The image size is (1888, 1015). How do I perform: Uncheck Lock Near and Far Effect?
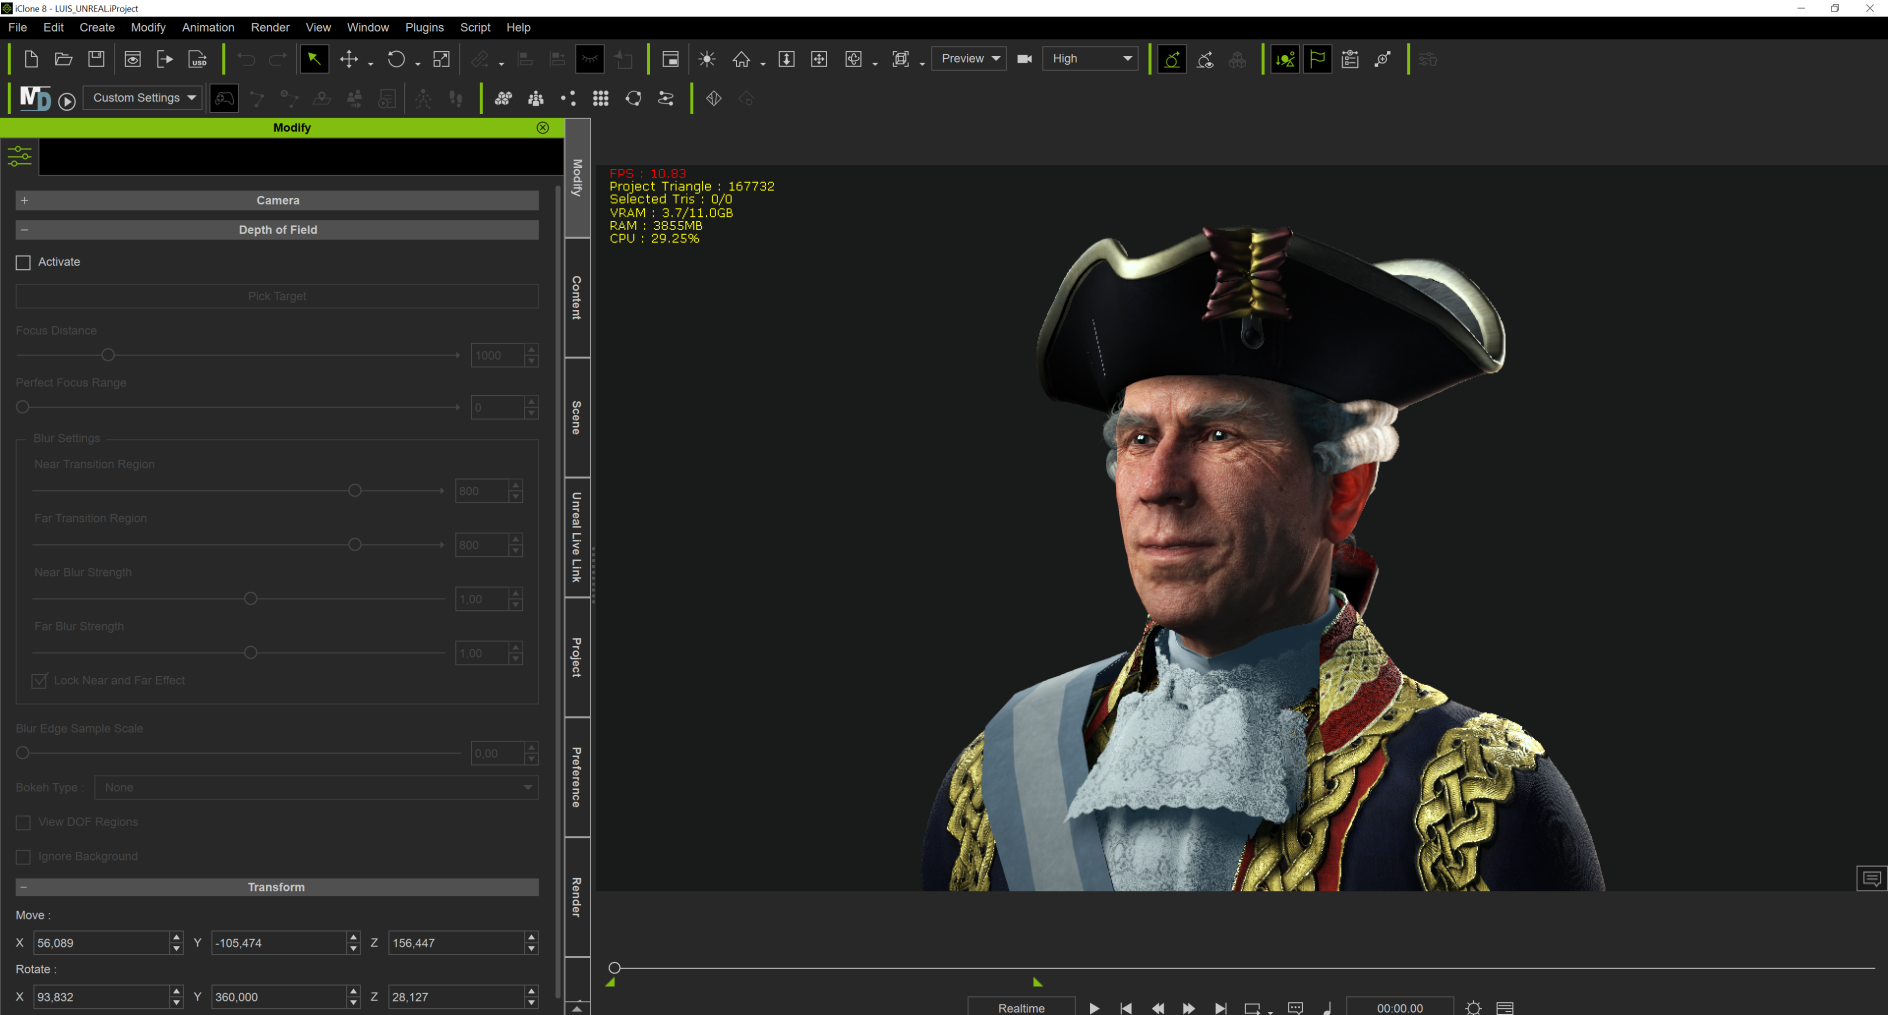tap(39, 680)
